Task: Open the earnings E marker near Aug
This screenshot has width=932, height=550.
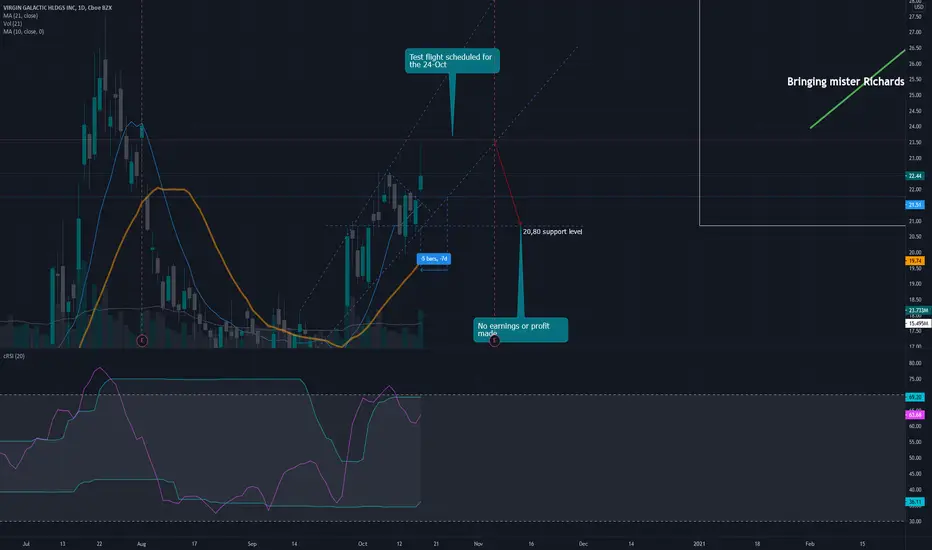Action: 141,341
